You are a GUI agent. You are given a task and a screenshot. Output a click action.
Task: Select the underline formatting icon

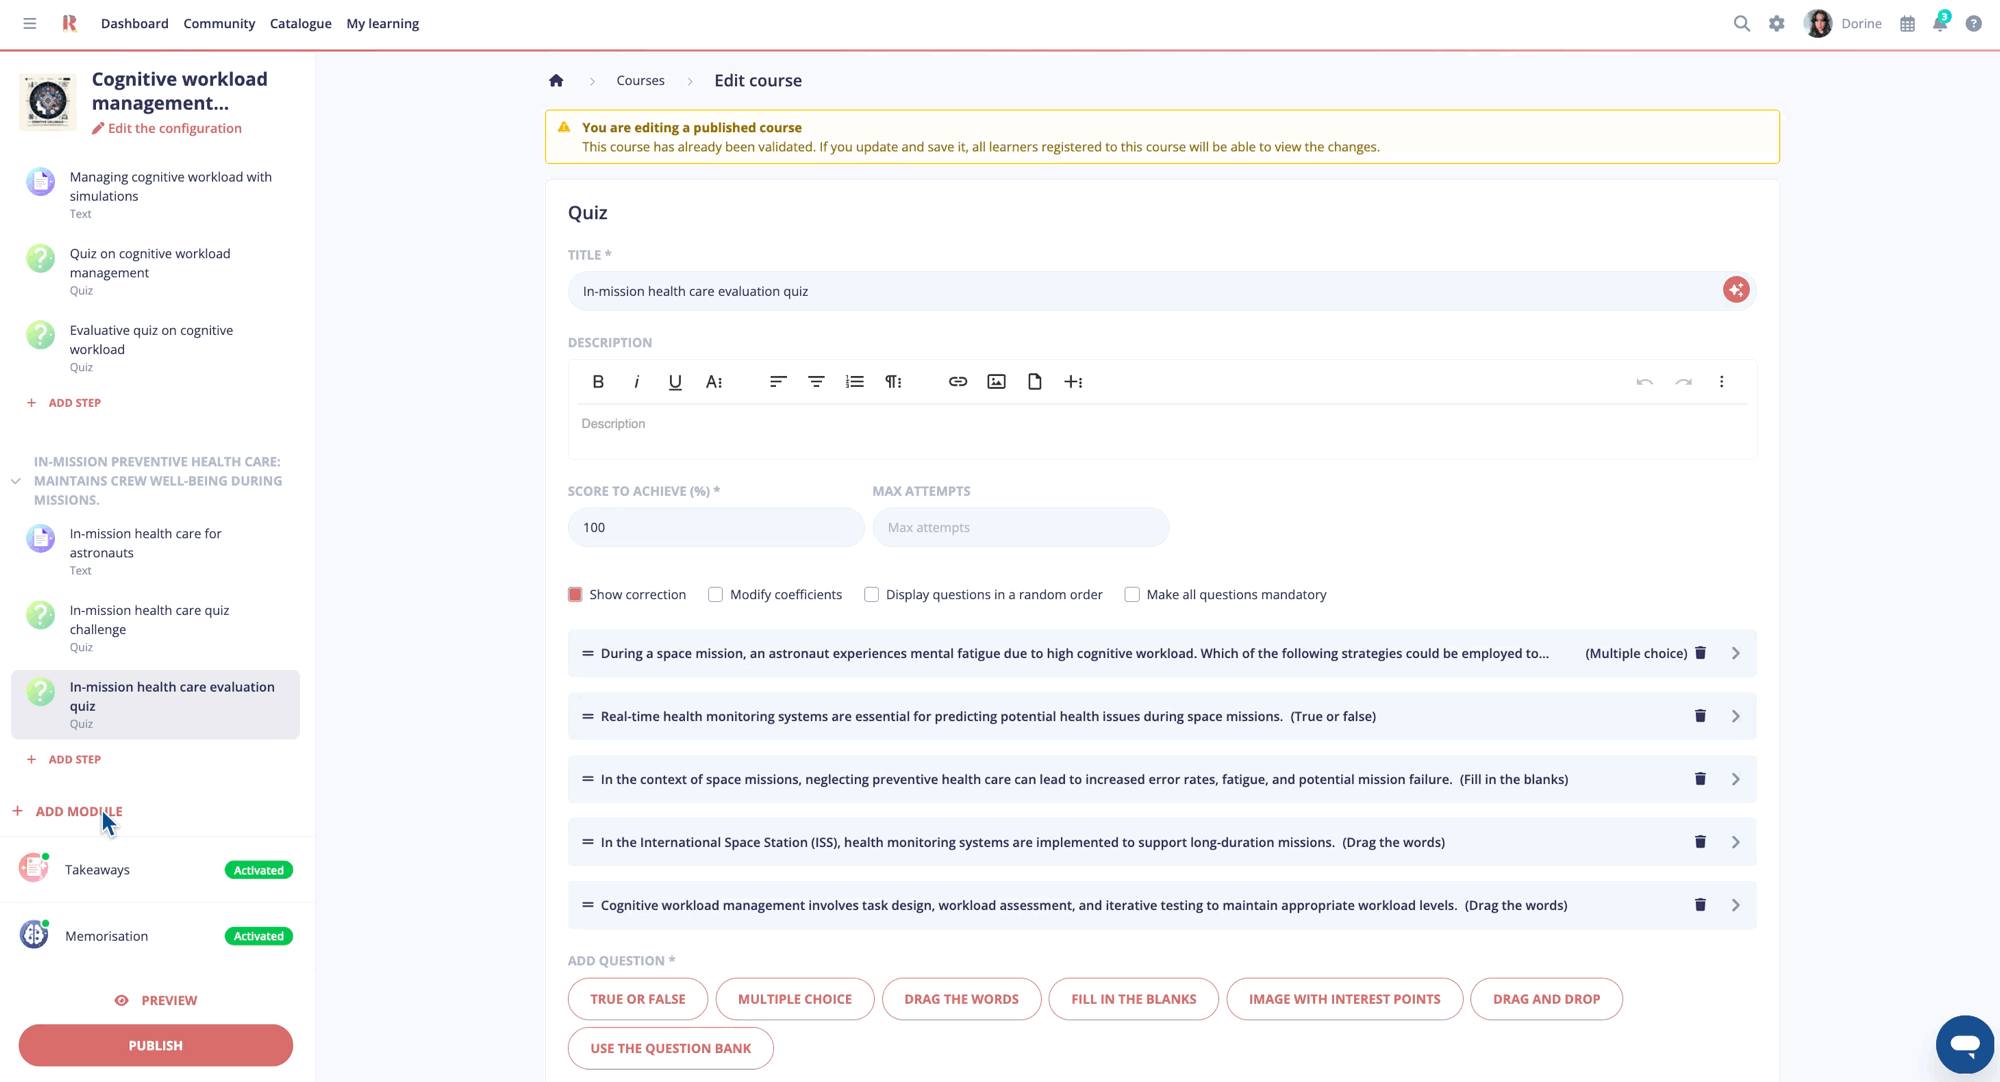pos(675,381)
